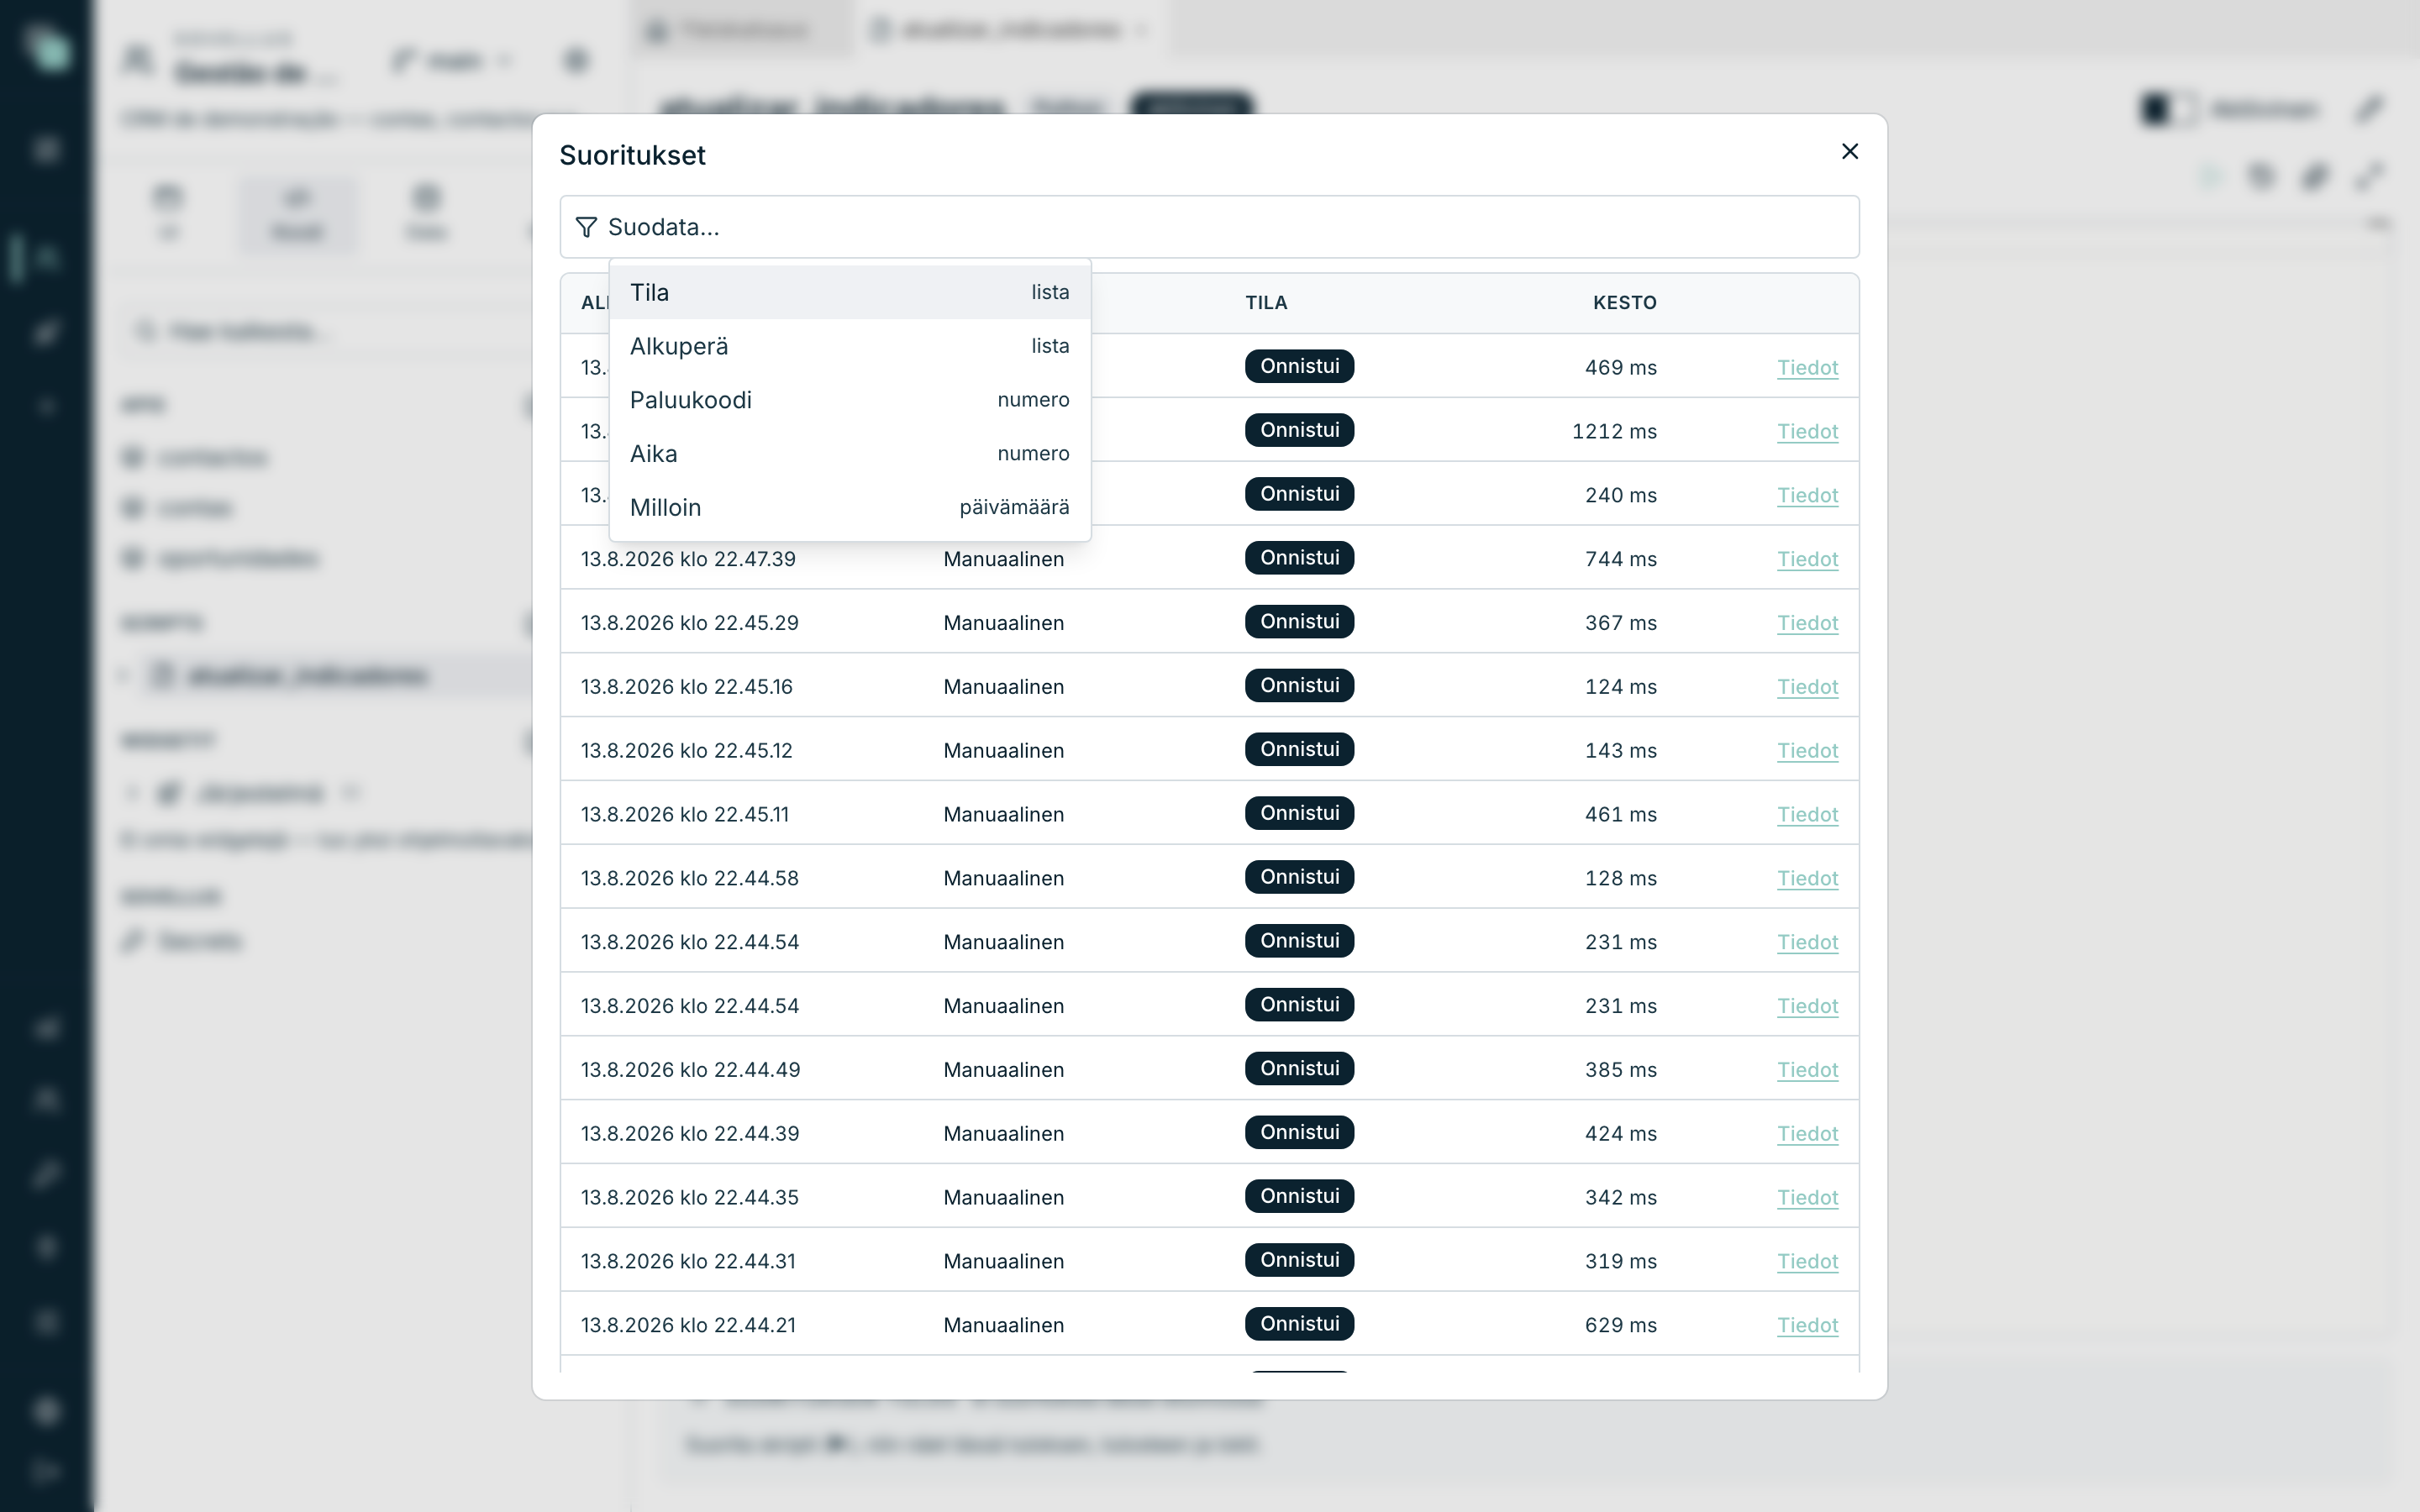The image size is (2420, 1512).
Task: Click the 469 ms duration value
Action: (x=1621, y=368)
